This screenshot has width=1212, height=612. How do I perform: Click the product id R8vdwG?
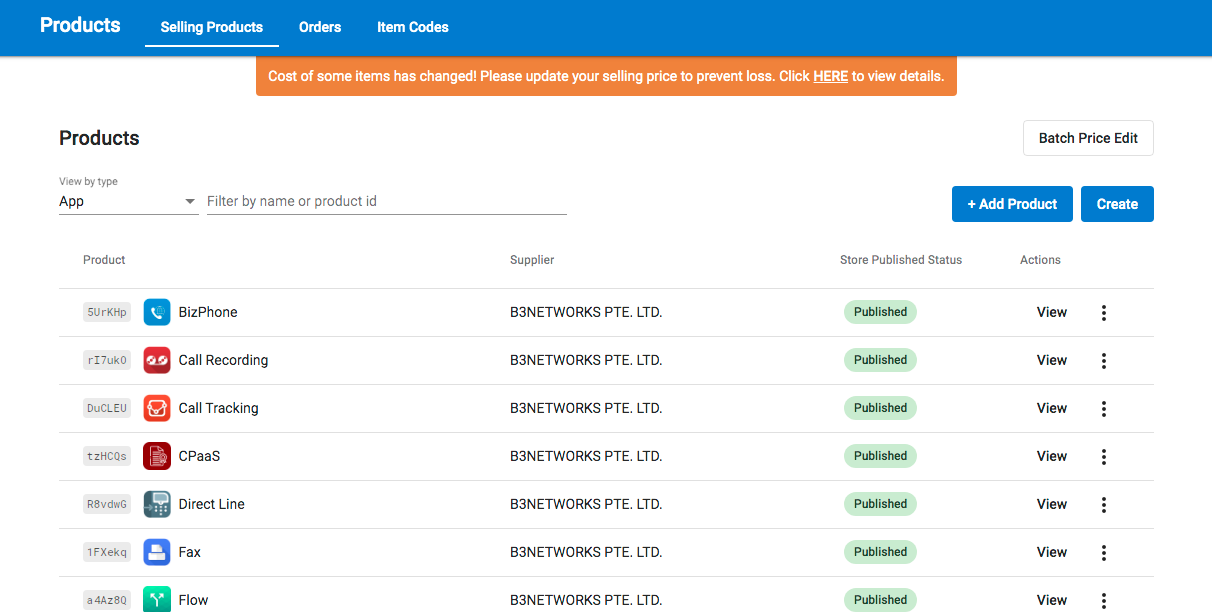[107, 504]
